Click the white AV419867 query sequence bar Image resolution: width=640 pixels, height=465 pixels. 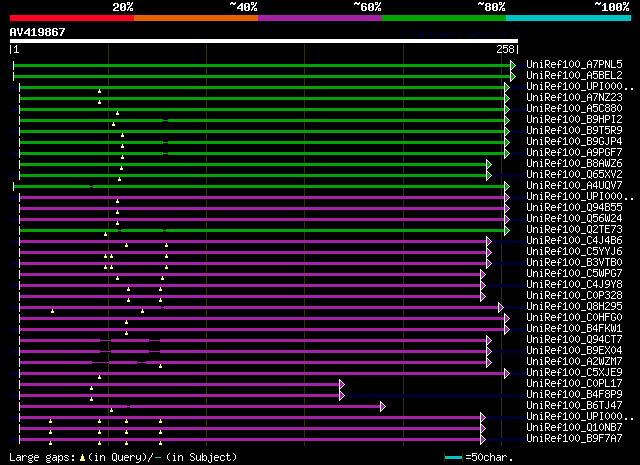click(264, 41)
